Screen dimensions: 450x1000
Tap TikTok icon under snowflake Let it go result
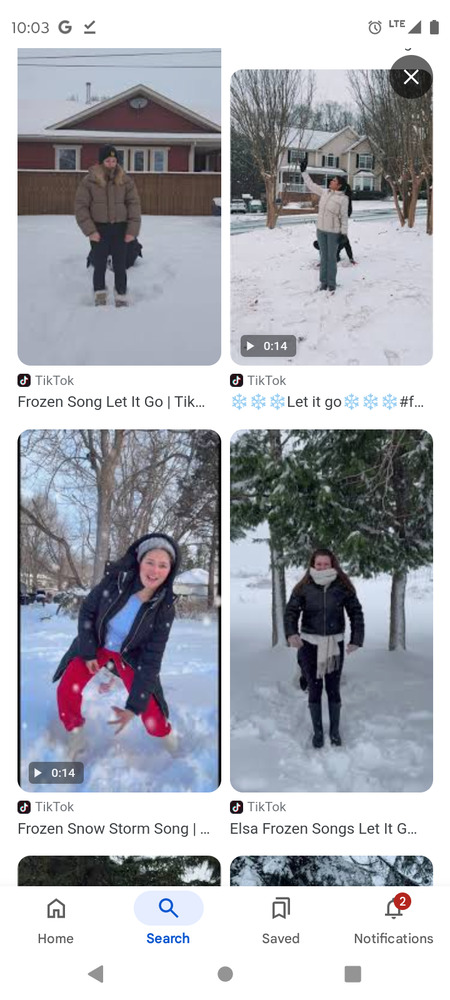click(x=236, y=381)
